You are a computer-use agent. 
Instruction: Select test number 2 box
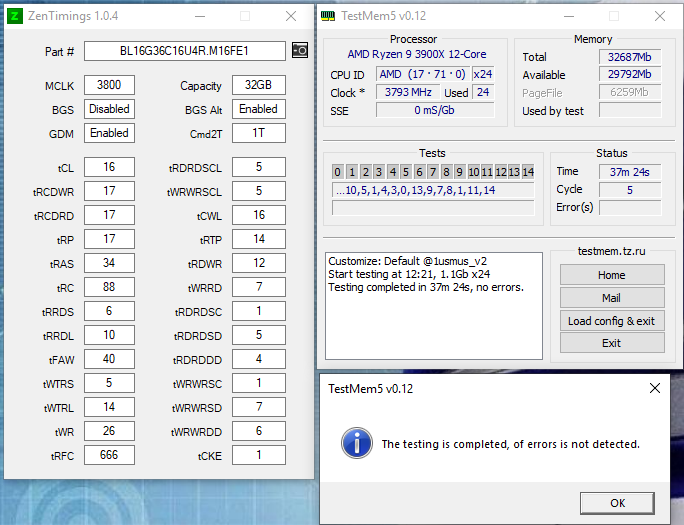pyautogui.click(x=366, y=172)
